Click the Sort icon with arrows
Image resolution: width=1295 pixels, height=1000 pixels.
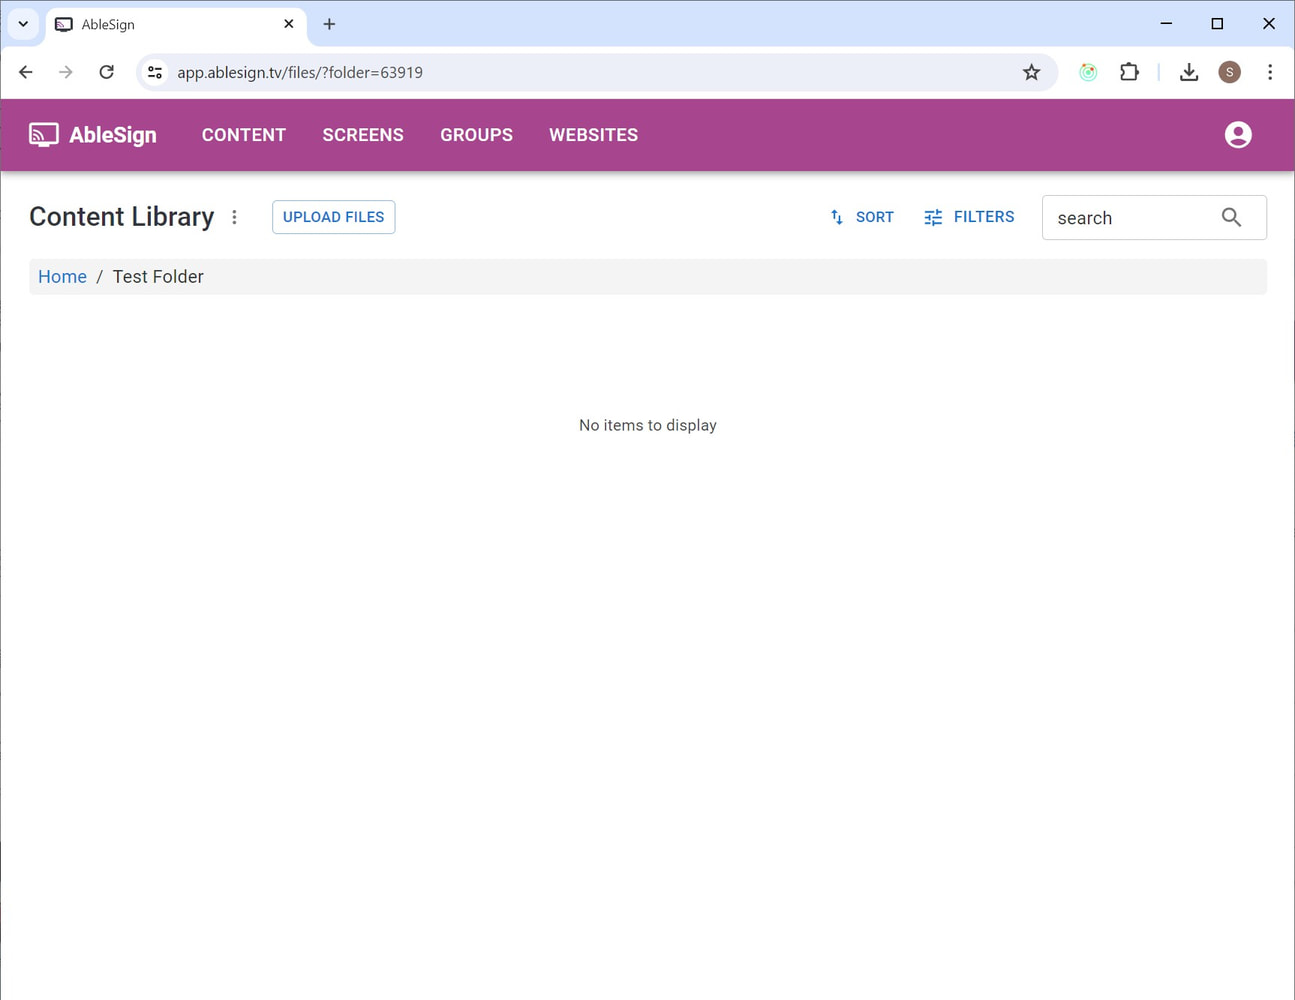pyautogui.click(x=837, y=217)
